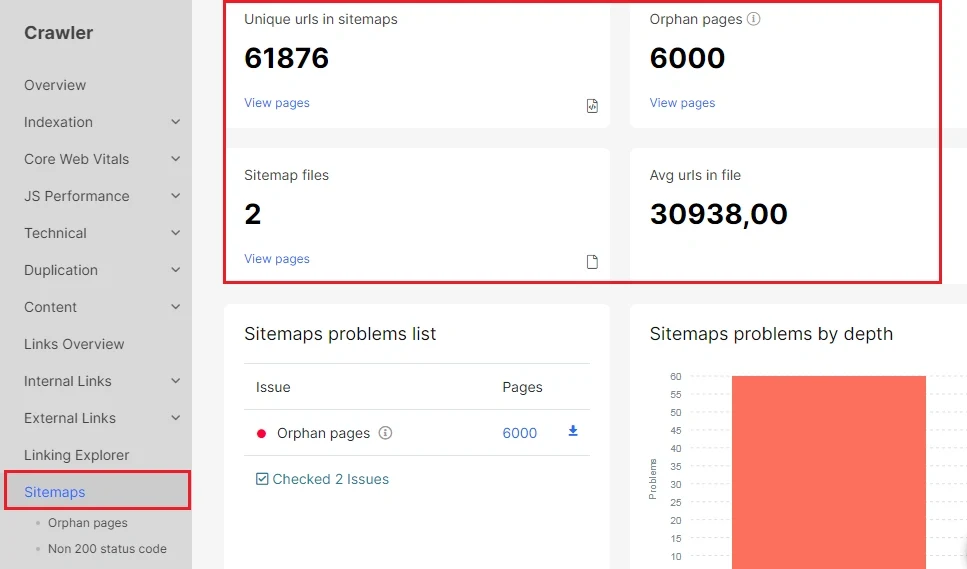967x569 pixels.
Task: Toggle the Checked 2 Issues checkbox
Action: tap(262, 479)
